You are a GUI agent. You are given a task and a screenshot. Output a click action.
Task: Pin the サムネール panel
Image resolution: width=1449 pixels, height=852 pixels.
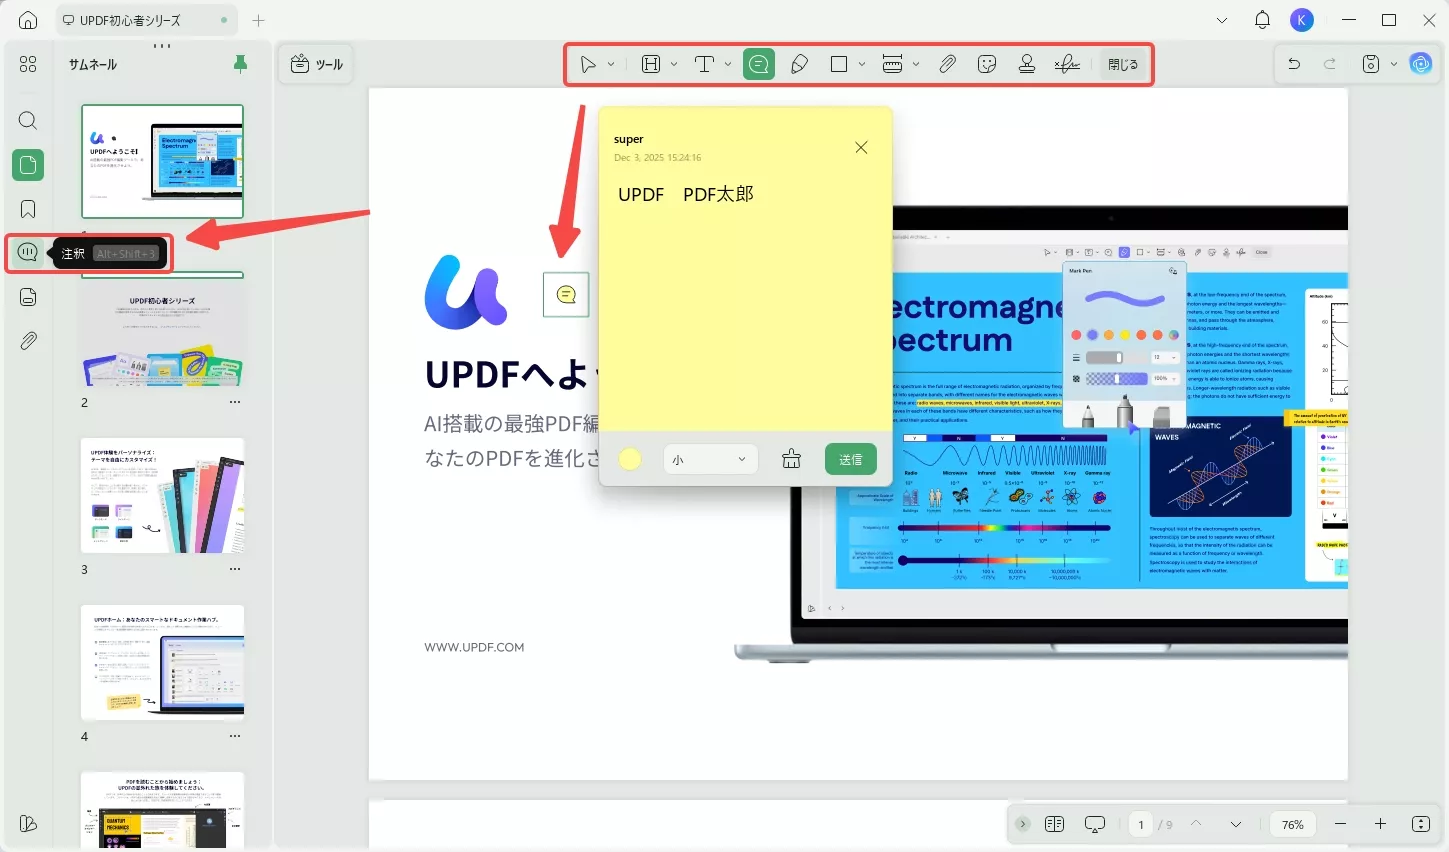coord(240,64)
